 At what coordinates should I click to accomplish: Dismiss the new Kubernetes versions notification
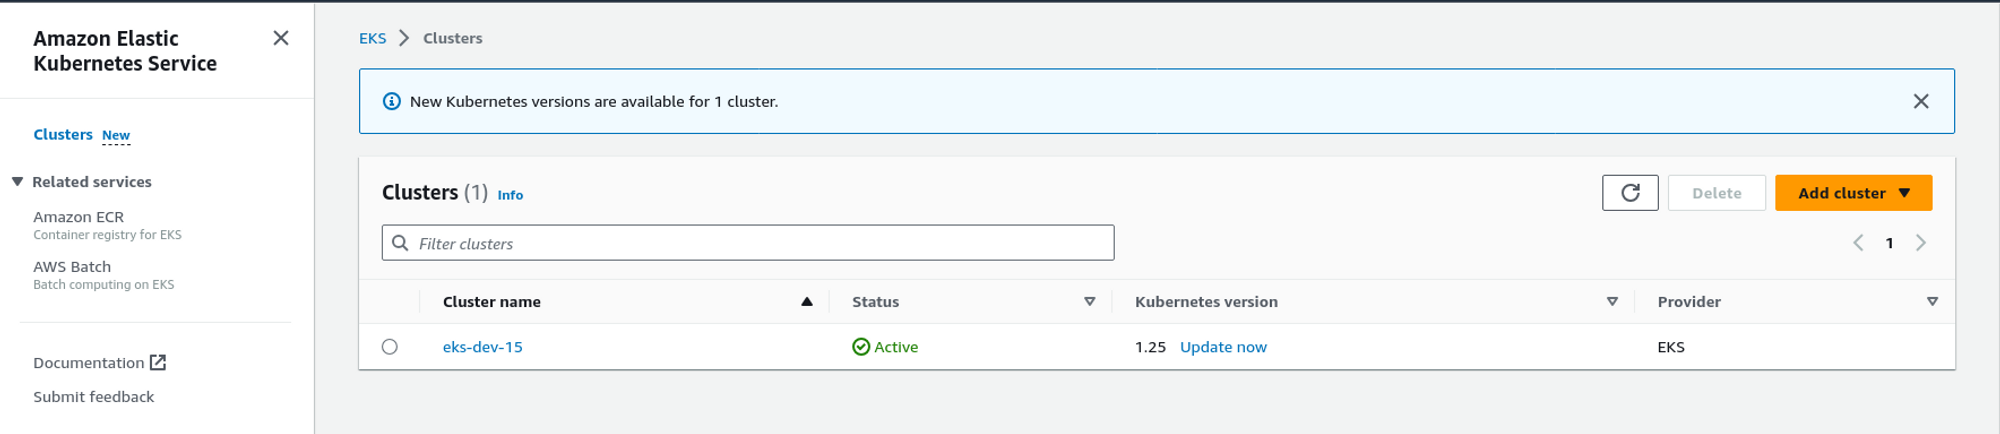click(1921, 101)
